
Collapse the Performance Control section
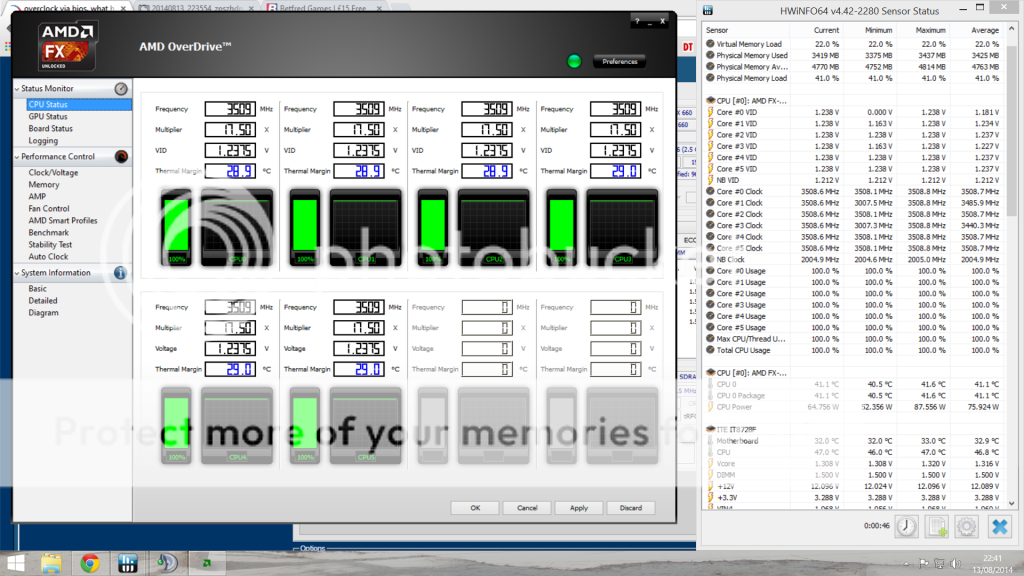point(17,157)
